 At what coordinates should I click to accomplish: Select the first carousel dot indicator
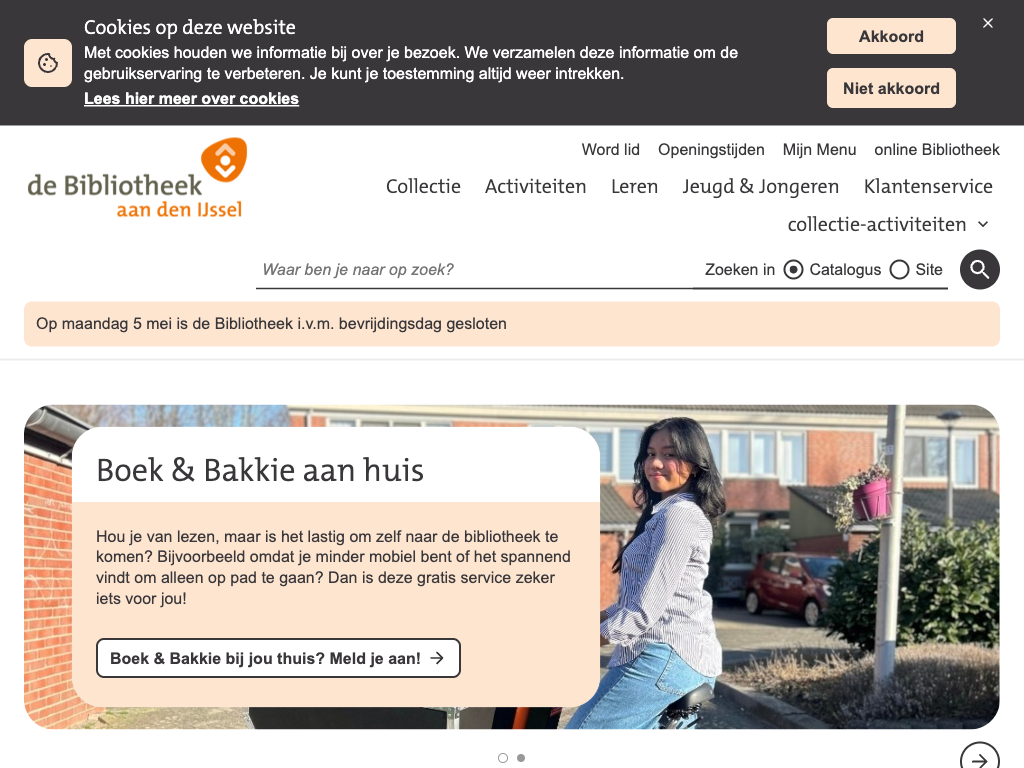tap(503, 758)
